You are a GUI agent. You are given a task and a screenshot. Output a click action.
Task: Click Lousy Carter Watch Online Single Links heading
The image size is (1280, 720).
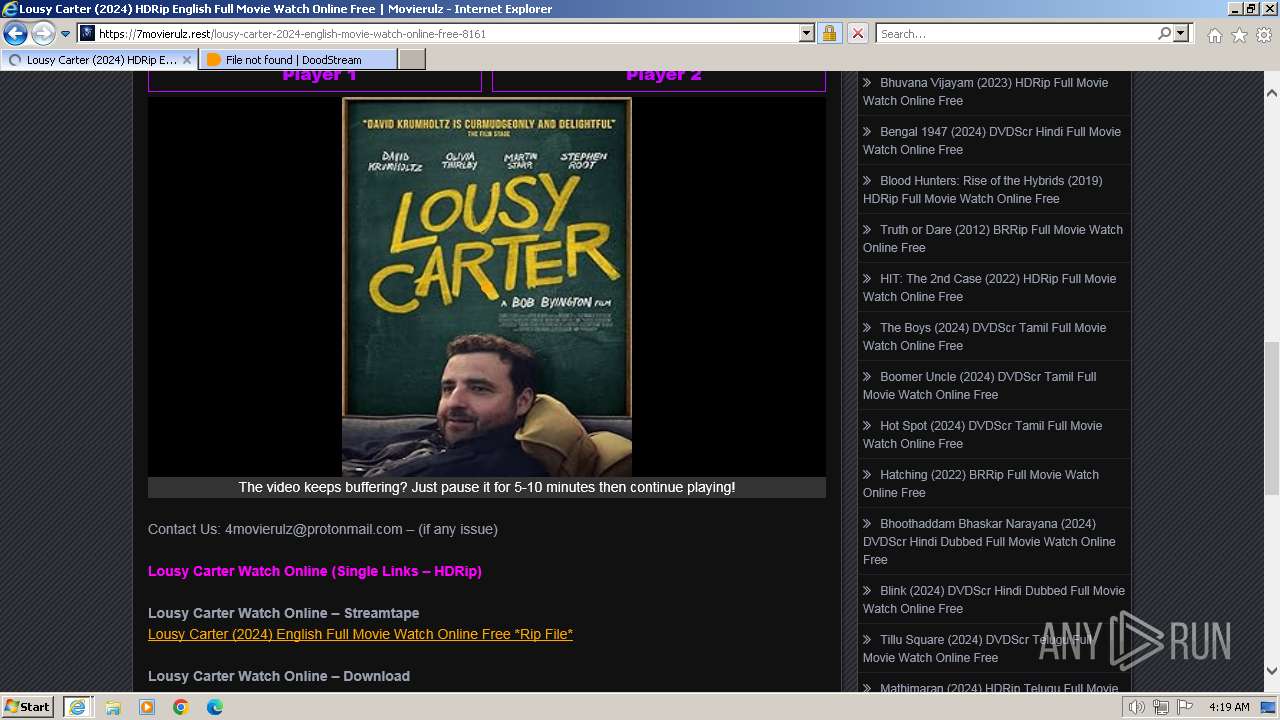315,571
